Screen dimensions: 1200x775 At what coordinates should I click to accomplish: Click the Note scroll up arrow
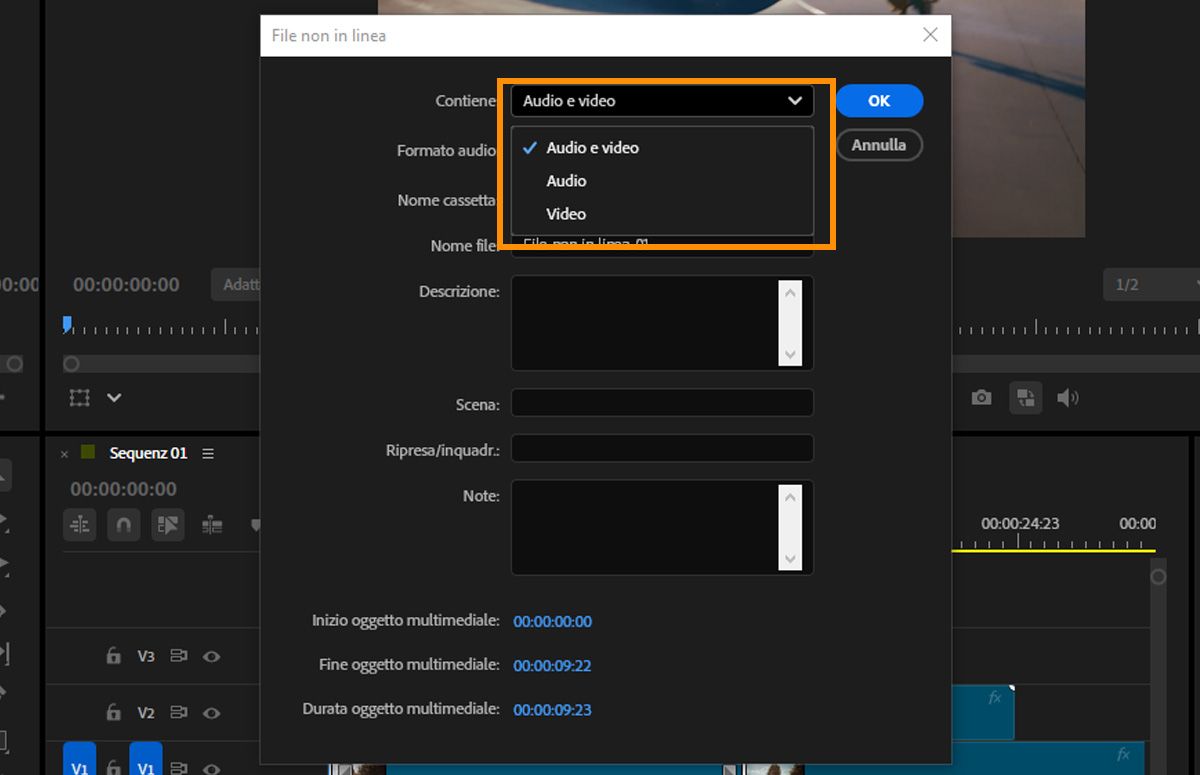pos(790,497)
